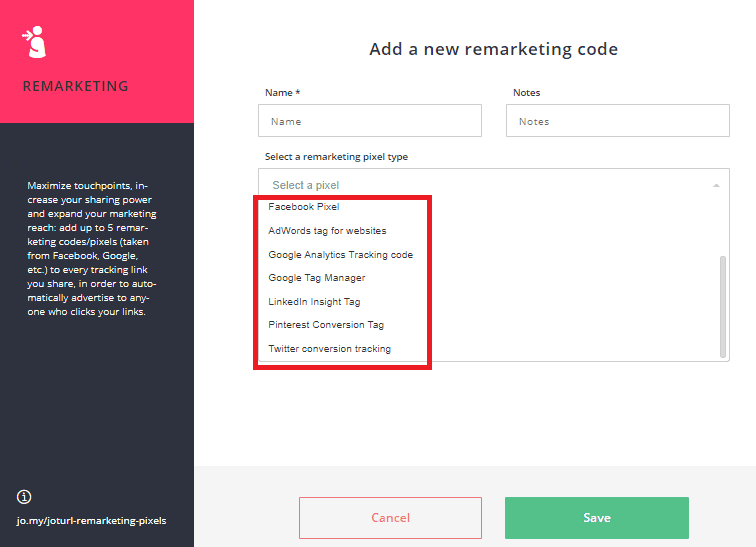Open the Select a pixel combo box
Image resolution: width=756 pixels, height=547 pixels.
click(x=494, y=185)
